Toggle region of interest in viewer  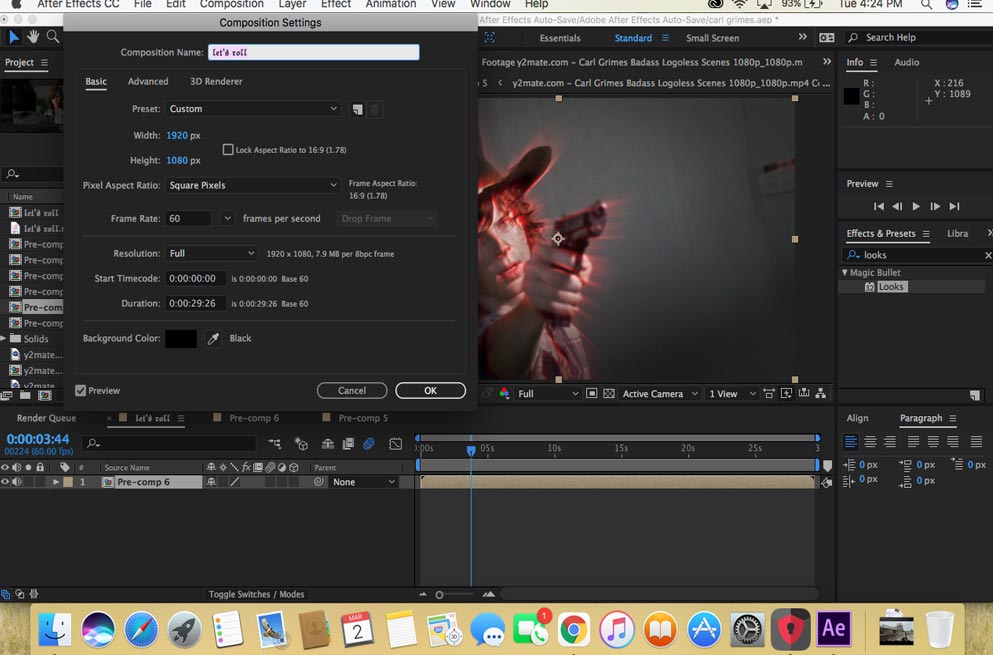tap(591, 393)
